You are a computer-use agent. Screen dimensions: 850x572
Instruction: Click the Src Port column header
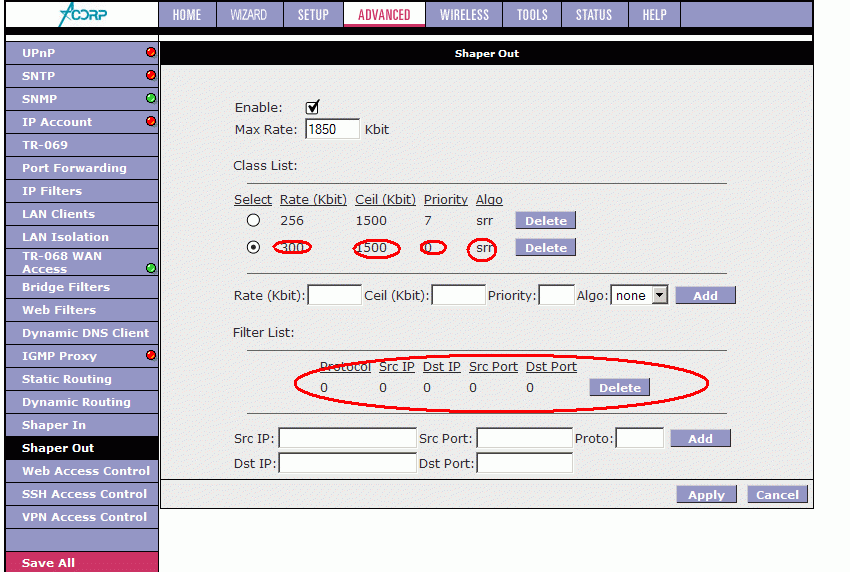pos(493,367)
